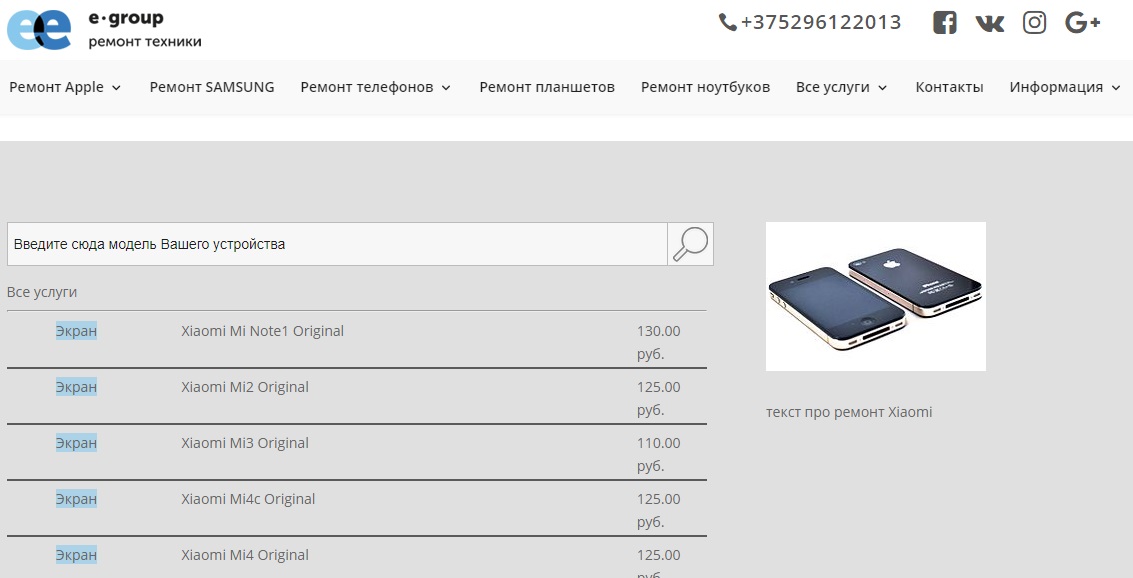Click the e·group site title text
1133x578 pixels.
126,18
